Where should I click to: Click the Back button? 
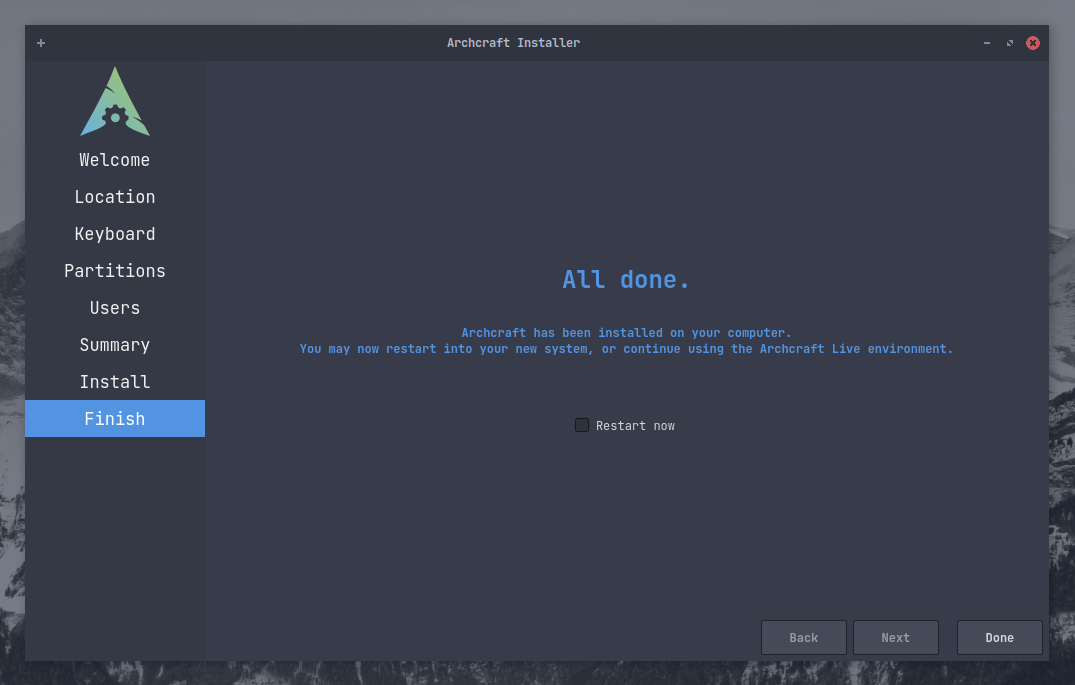[804, 638]
